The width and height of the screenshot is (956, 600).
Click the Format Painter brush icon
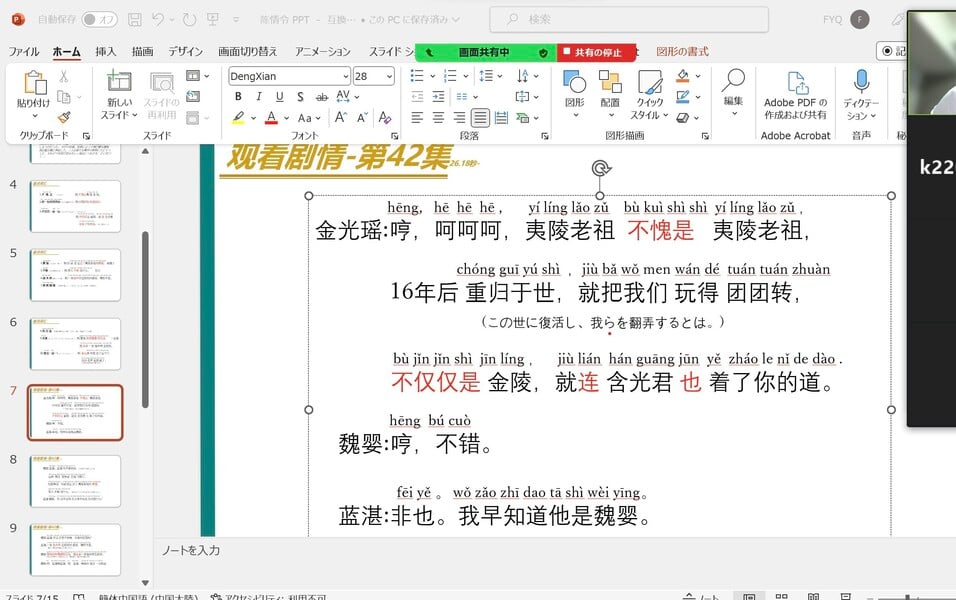64,117
